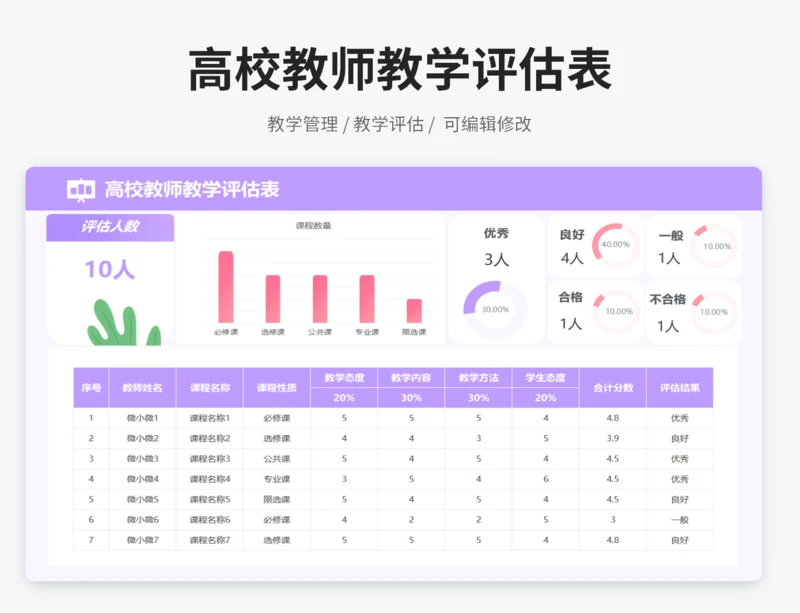The height and width of the screenshot is (613, 800).
Task: Select the 选修课 bar in the chart
Action: click(273, 299)
